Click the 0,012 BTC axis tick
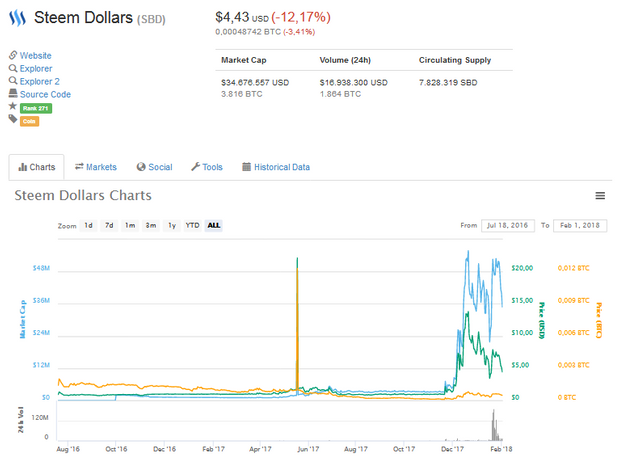This screenshot has height=462, width=640. 573,268
